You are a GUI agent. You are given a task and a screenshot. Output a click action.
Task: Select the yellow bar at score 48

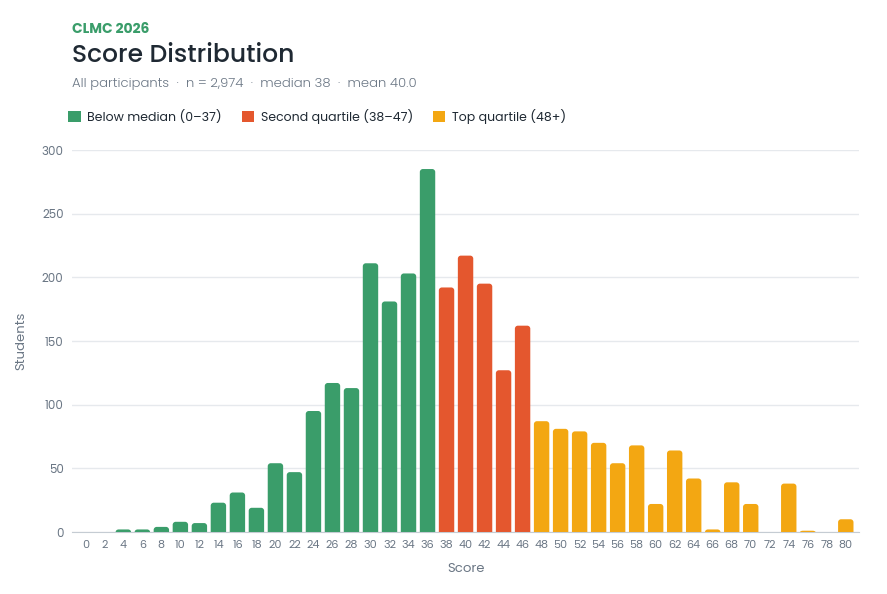click(x=541, y=477)
